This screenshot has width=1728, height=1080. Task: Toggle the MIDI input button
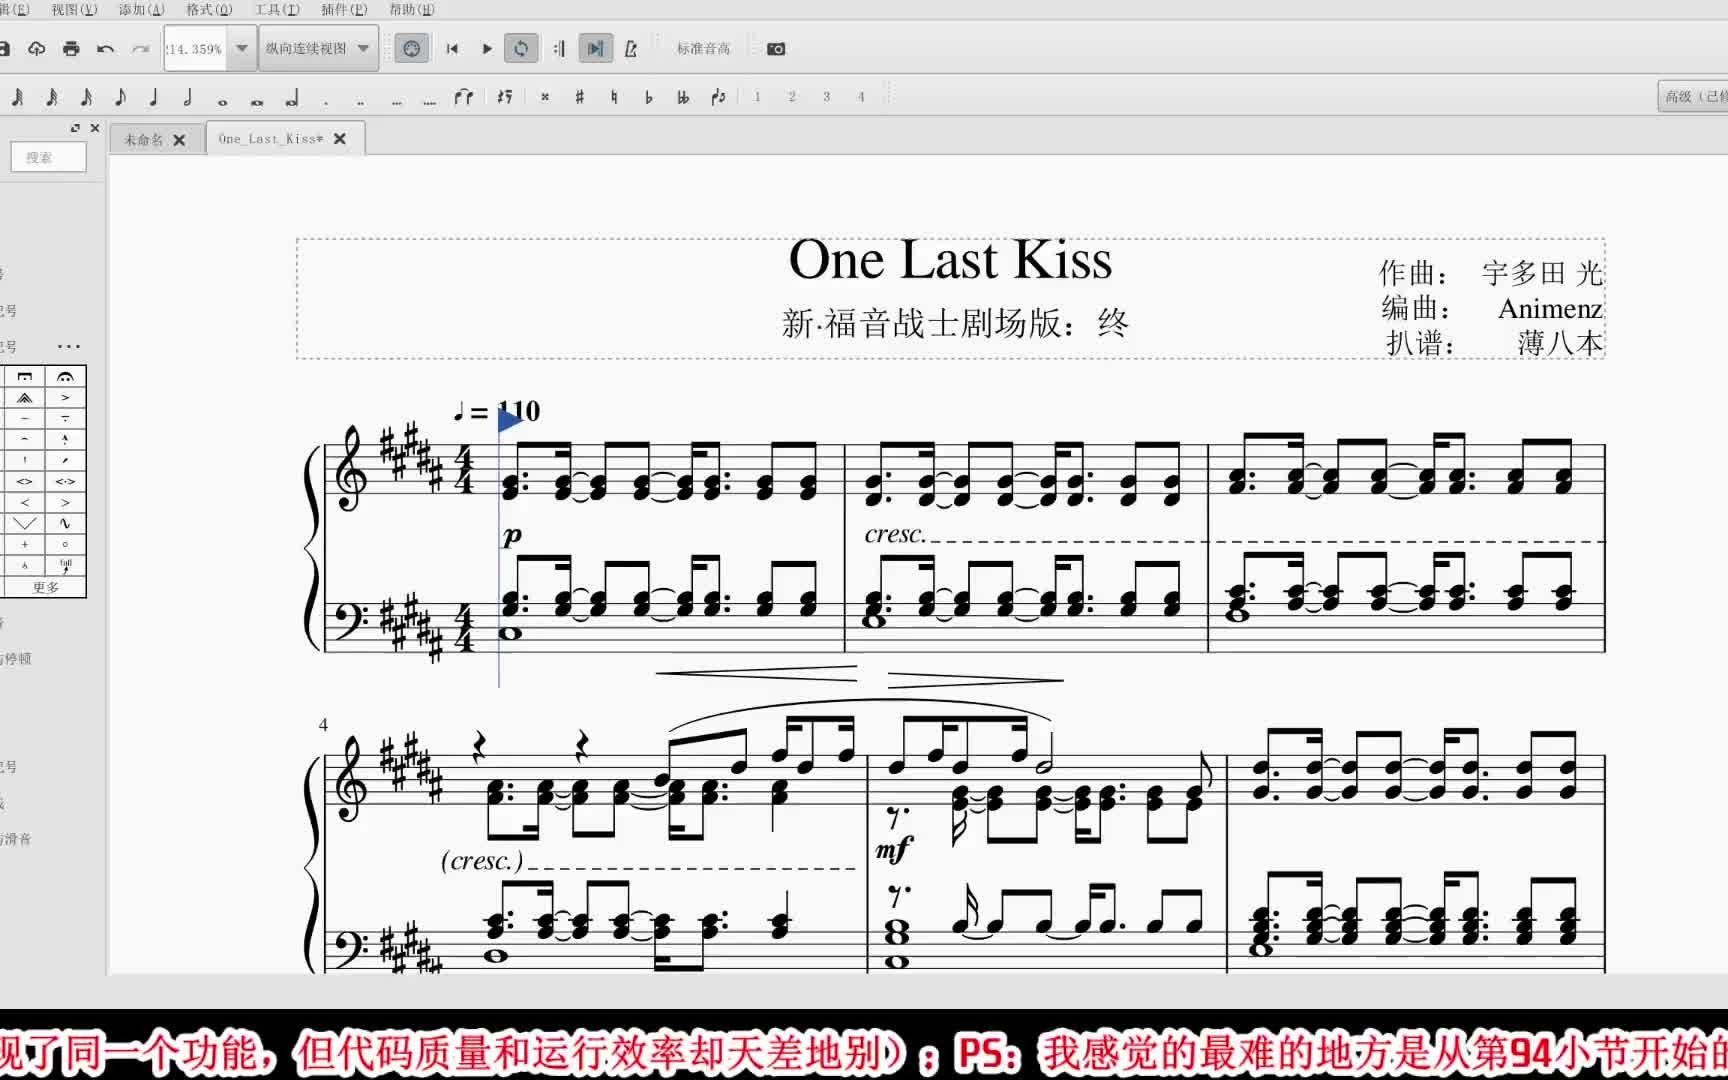tap(411, 48)
